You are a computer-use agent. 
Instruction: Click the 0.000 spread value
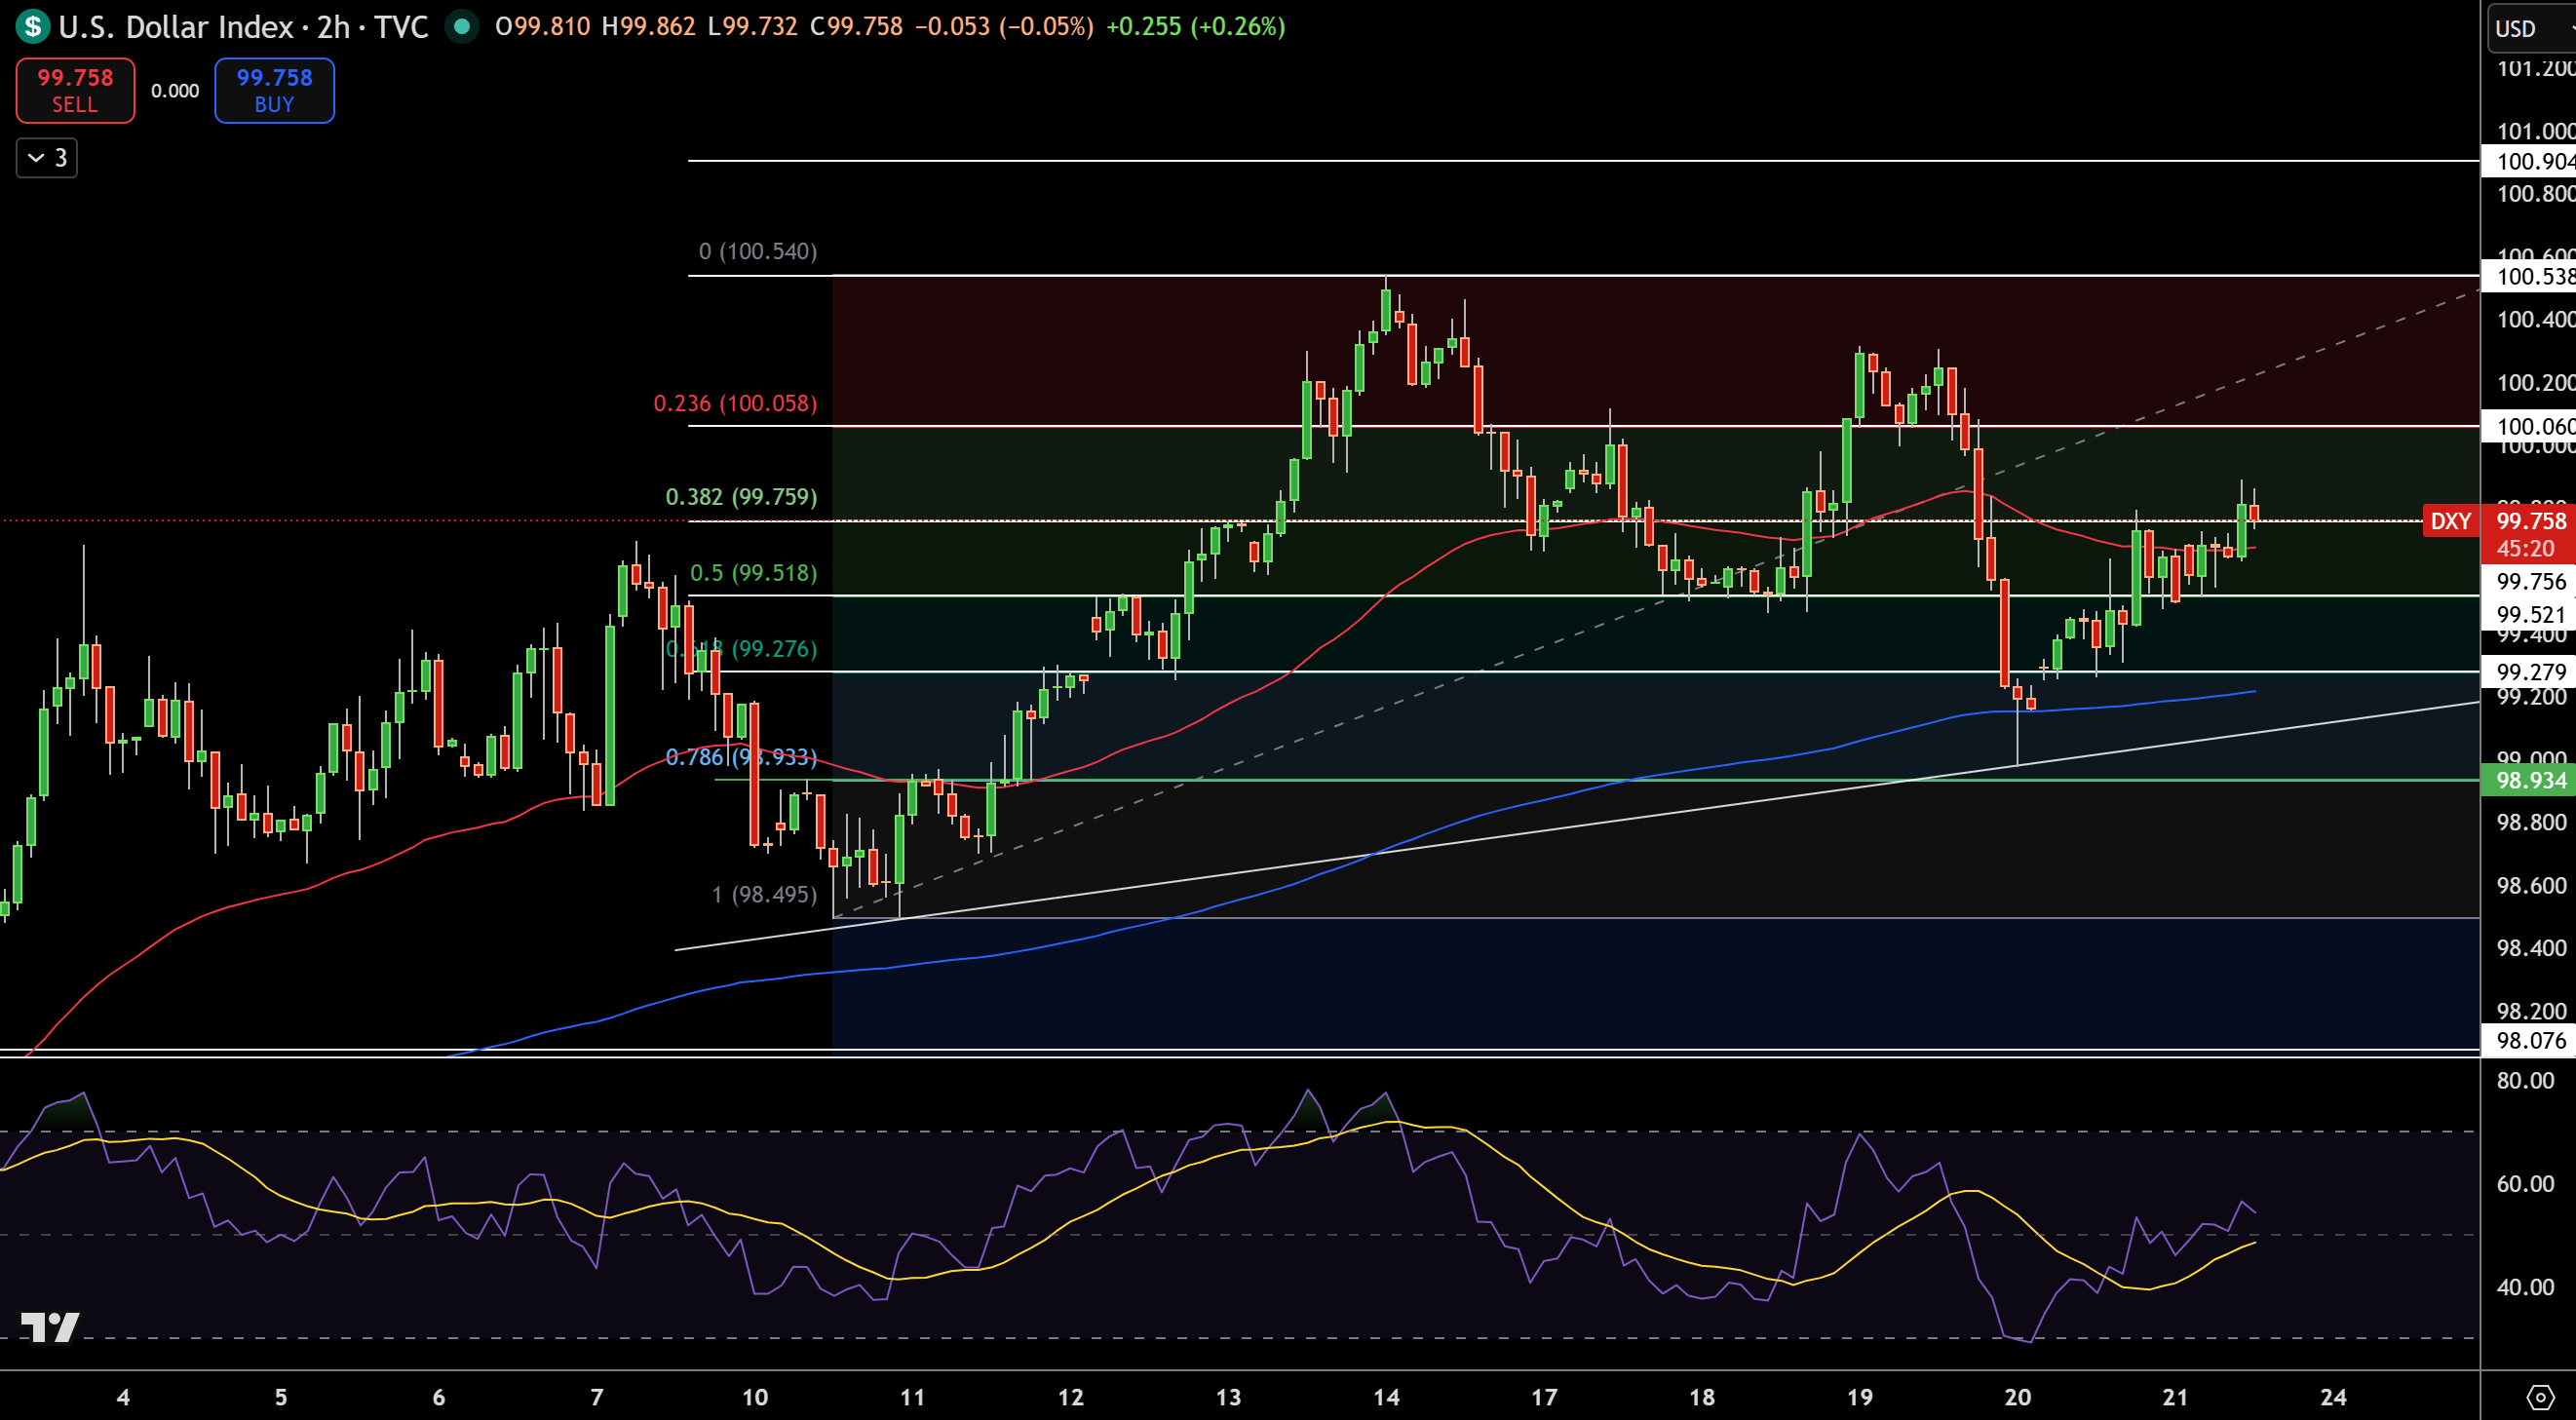click(175, 91)
